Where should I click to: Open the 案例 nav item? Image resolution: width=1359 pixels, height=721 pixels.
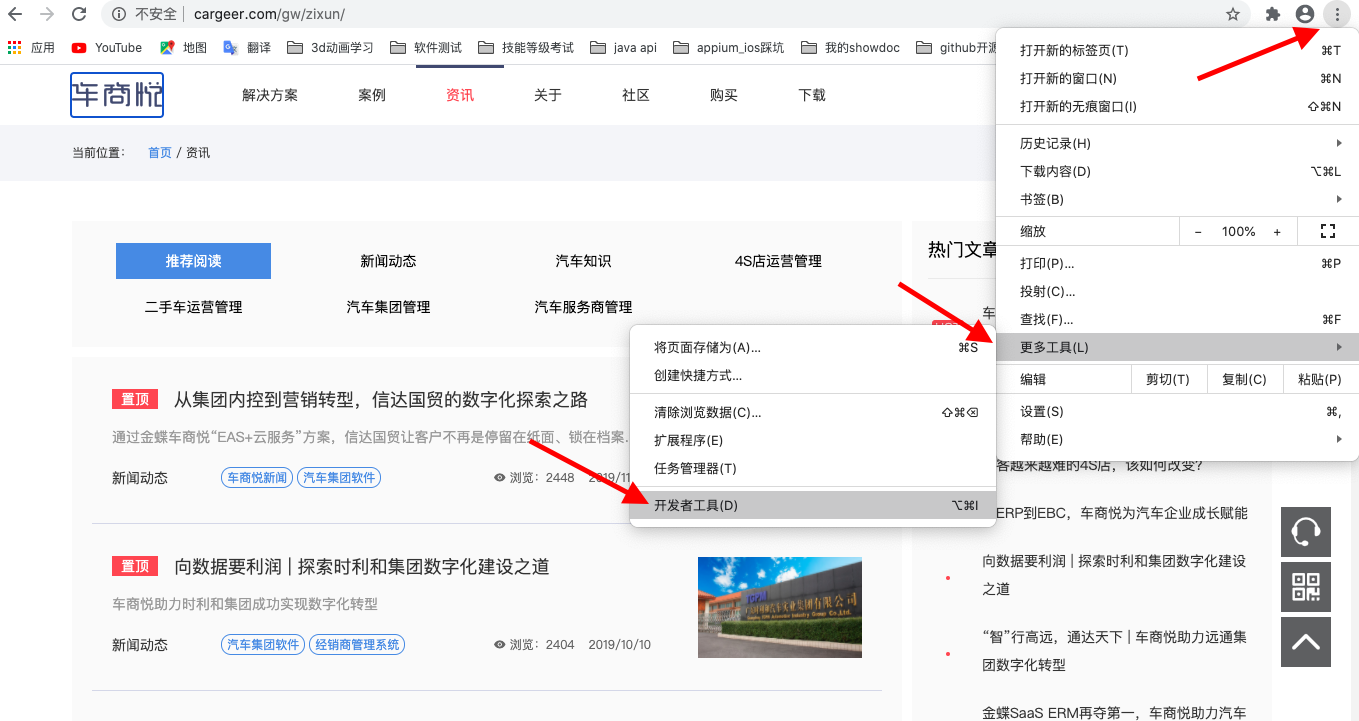(x=372, y=95)
